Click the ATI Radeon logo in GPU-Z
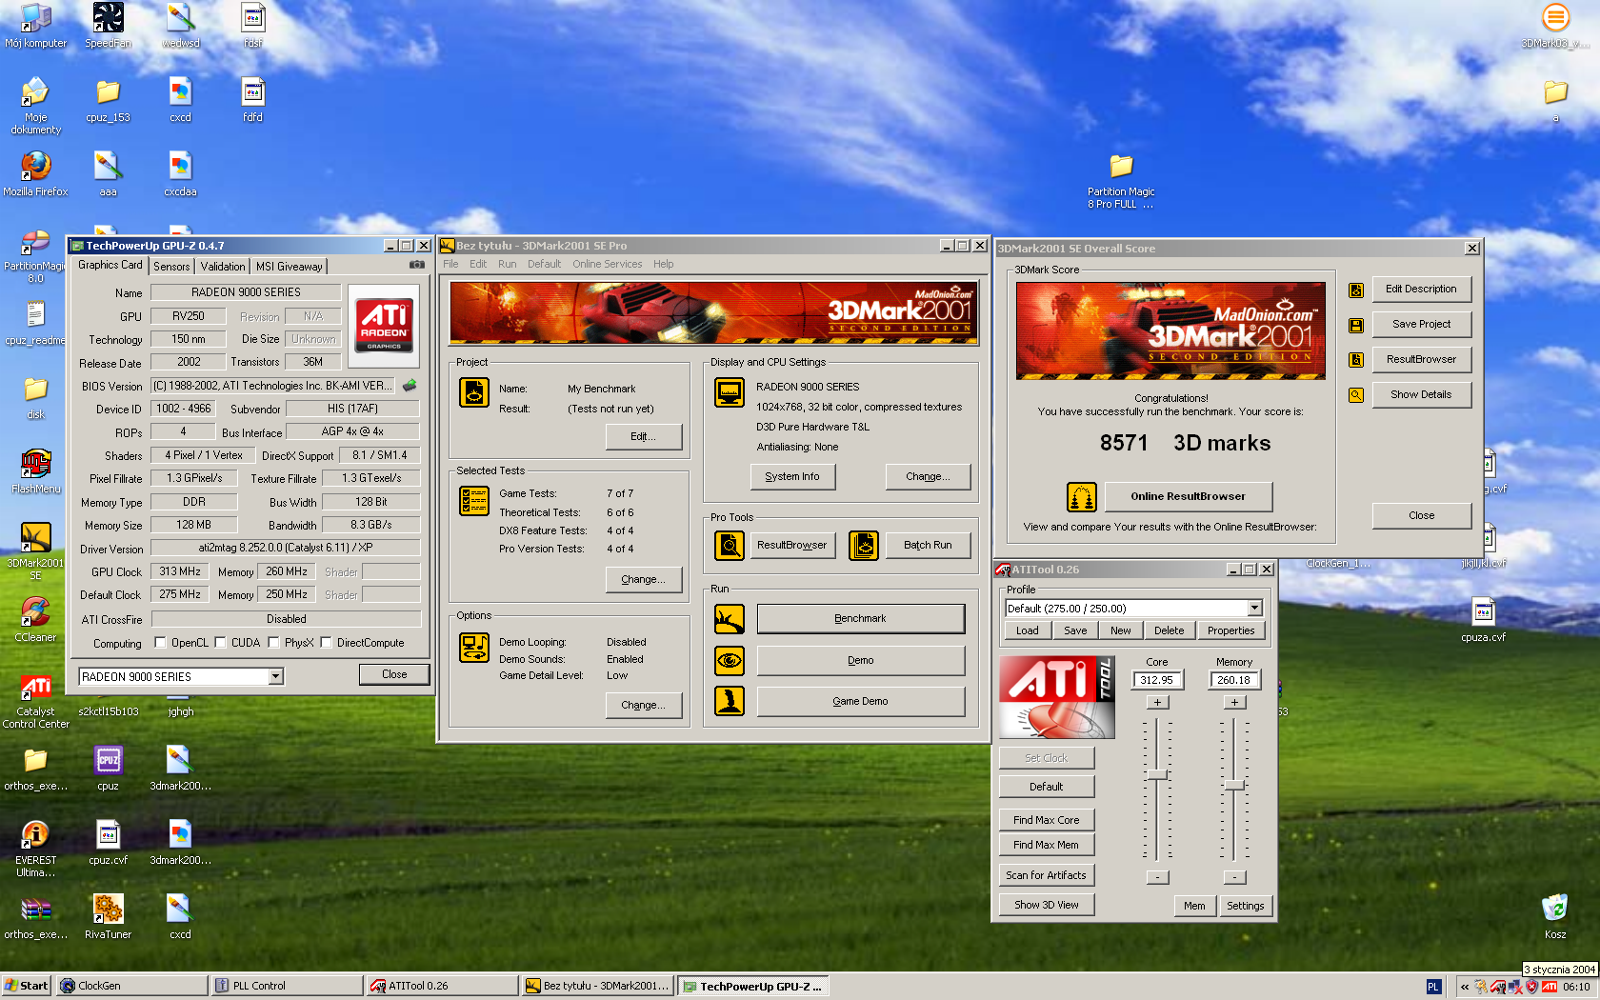The width and height of the screenshot is (1600, 1000). coord(384,324)
